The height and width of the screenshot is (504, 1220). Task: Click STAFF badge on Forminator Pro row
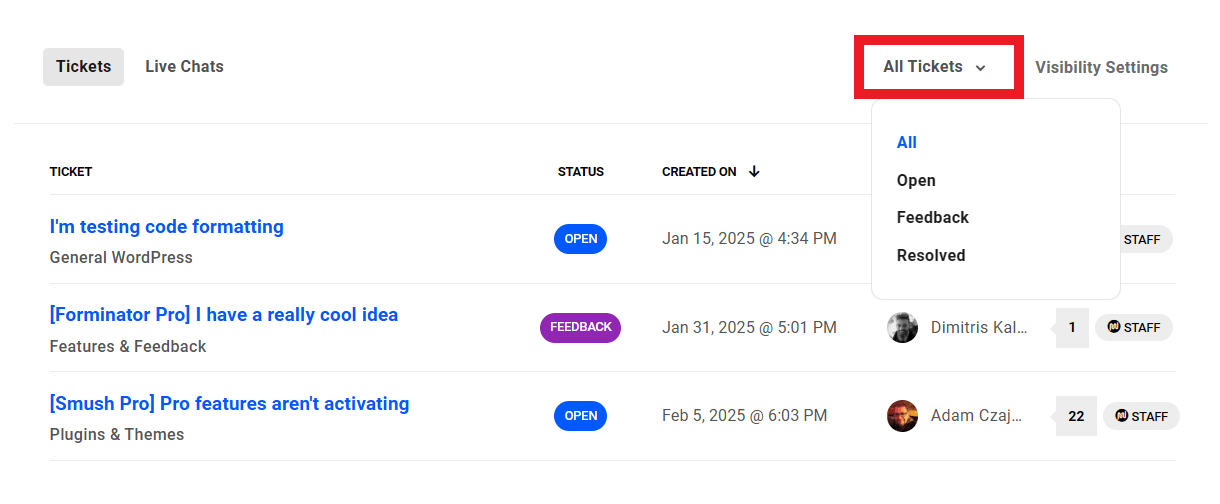click(x=1134, y=328)
